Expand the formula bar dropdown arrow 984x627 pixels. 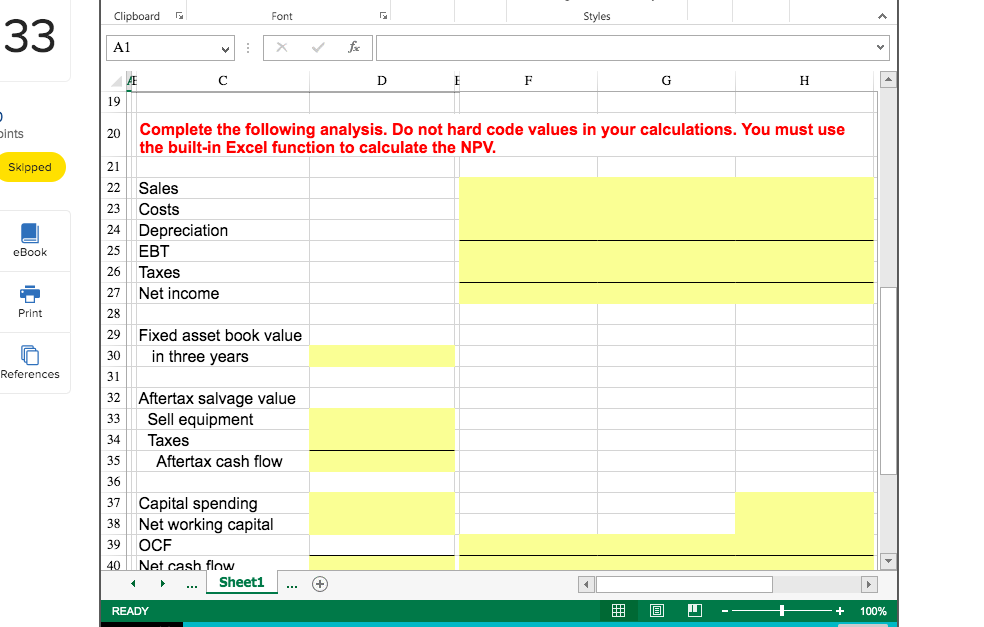[879, 47]
